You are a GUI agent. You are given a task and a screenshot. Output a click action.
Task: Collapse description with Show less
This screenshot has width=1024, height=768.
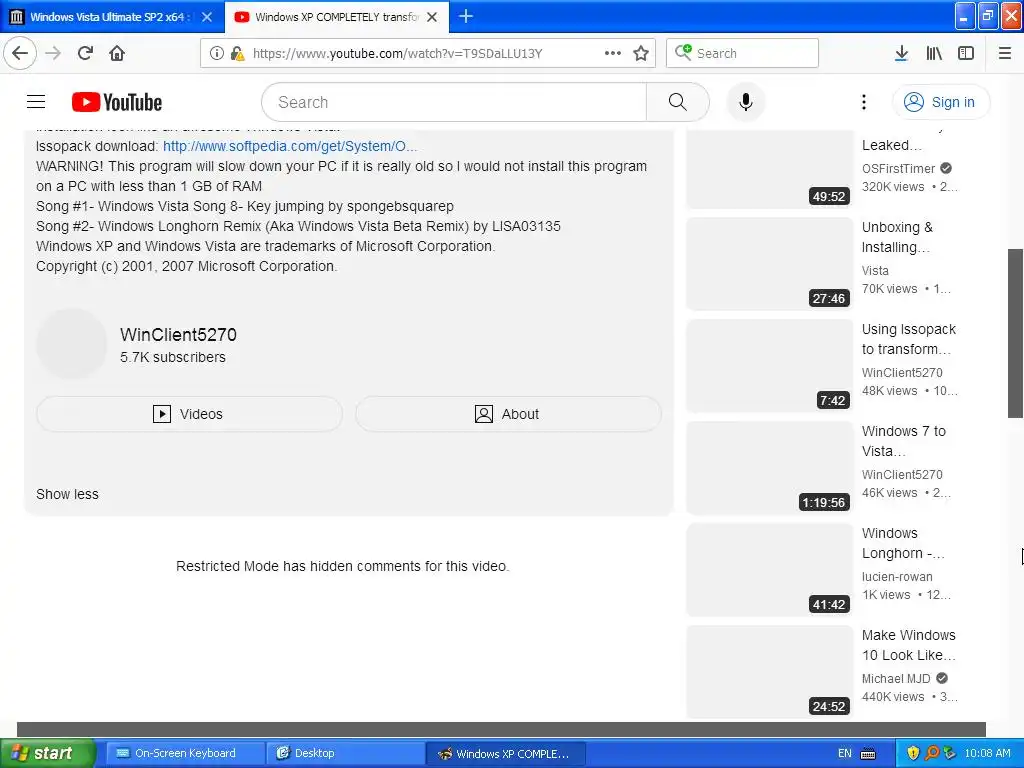pyautogui.click(x=67, y=494)
